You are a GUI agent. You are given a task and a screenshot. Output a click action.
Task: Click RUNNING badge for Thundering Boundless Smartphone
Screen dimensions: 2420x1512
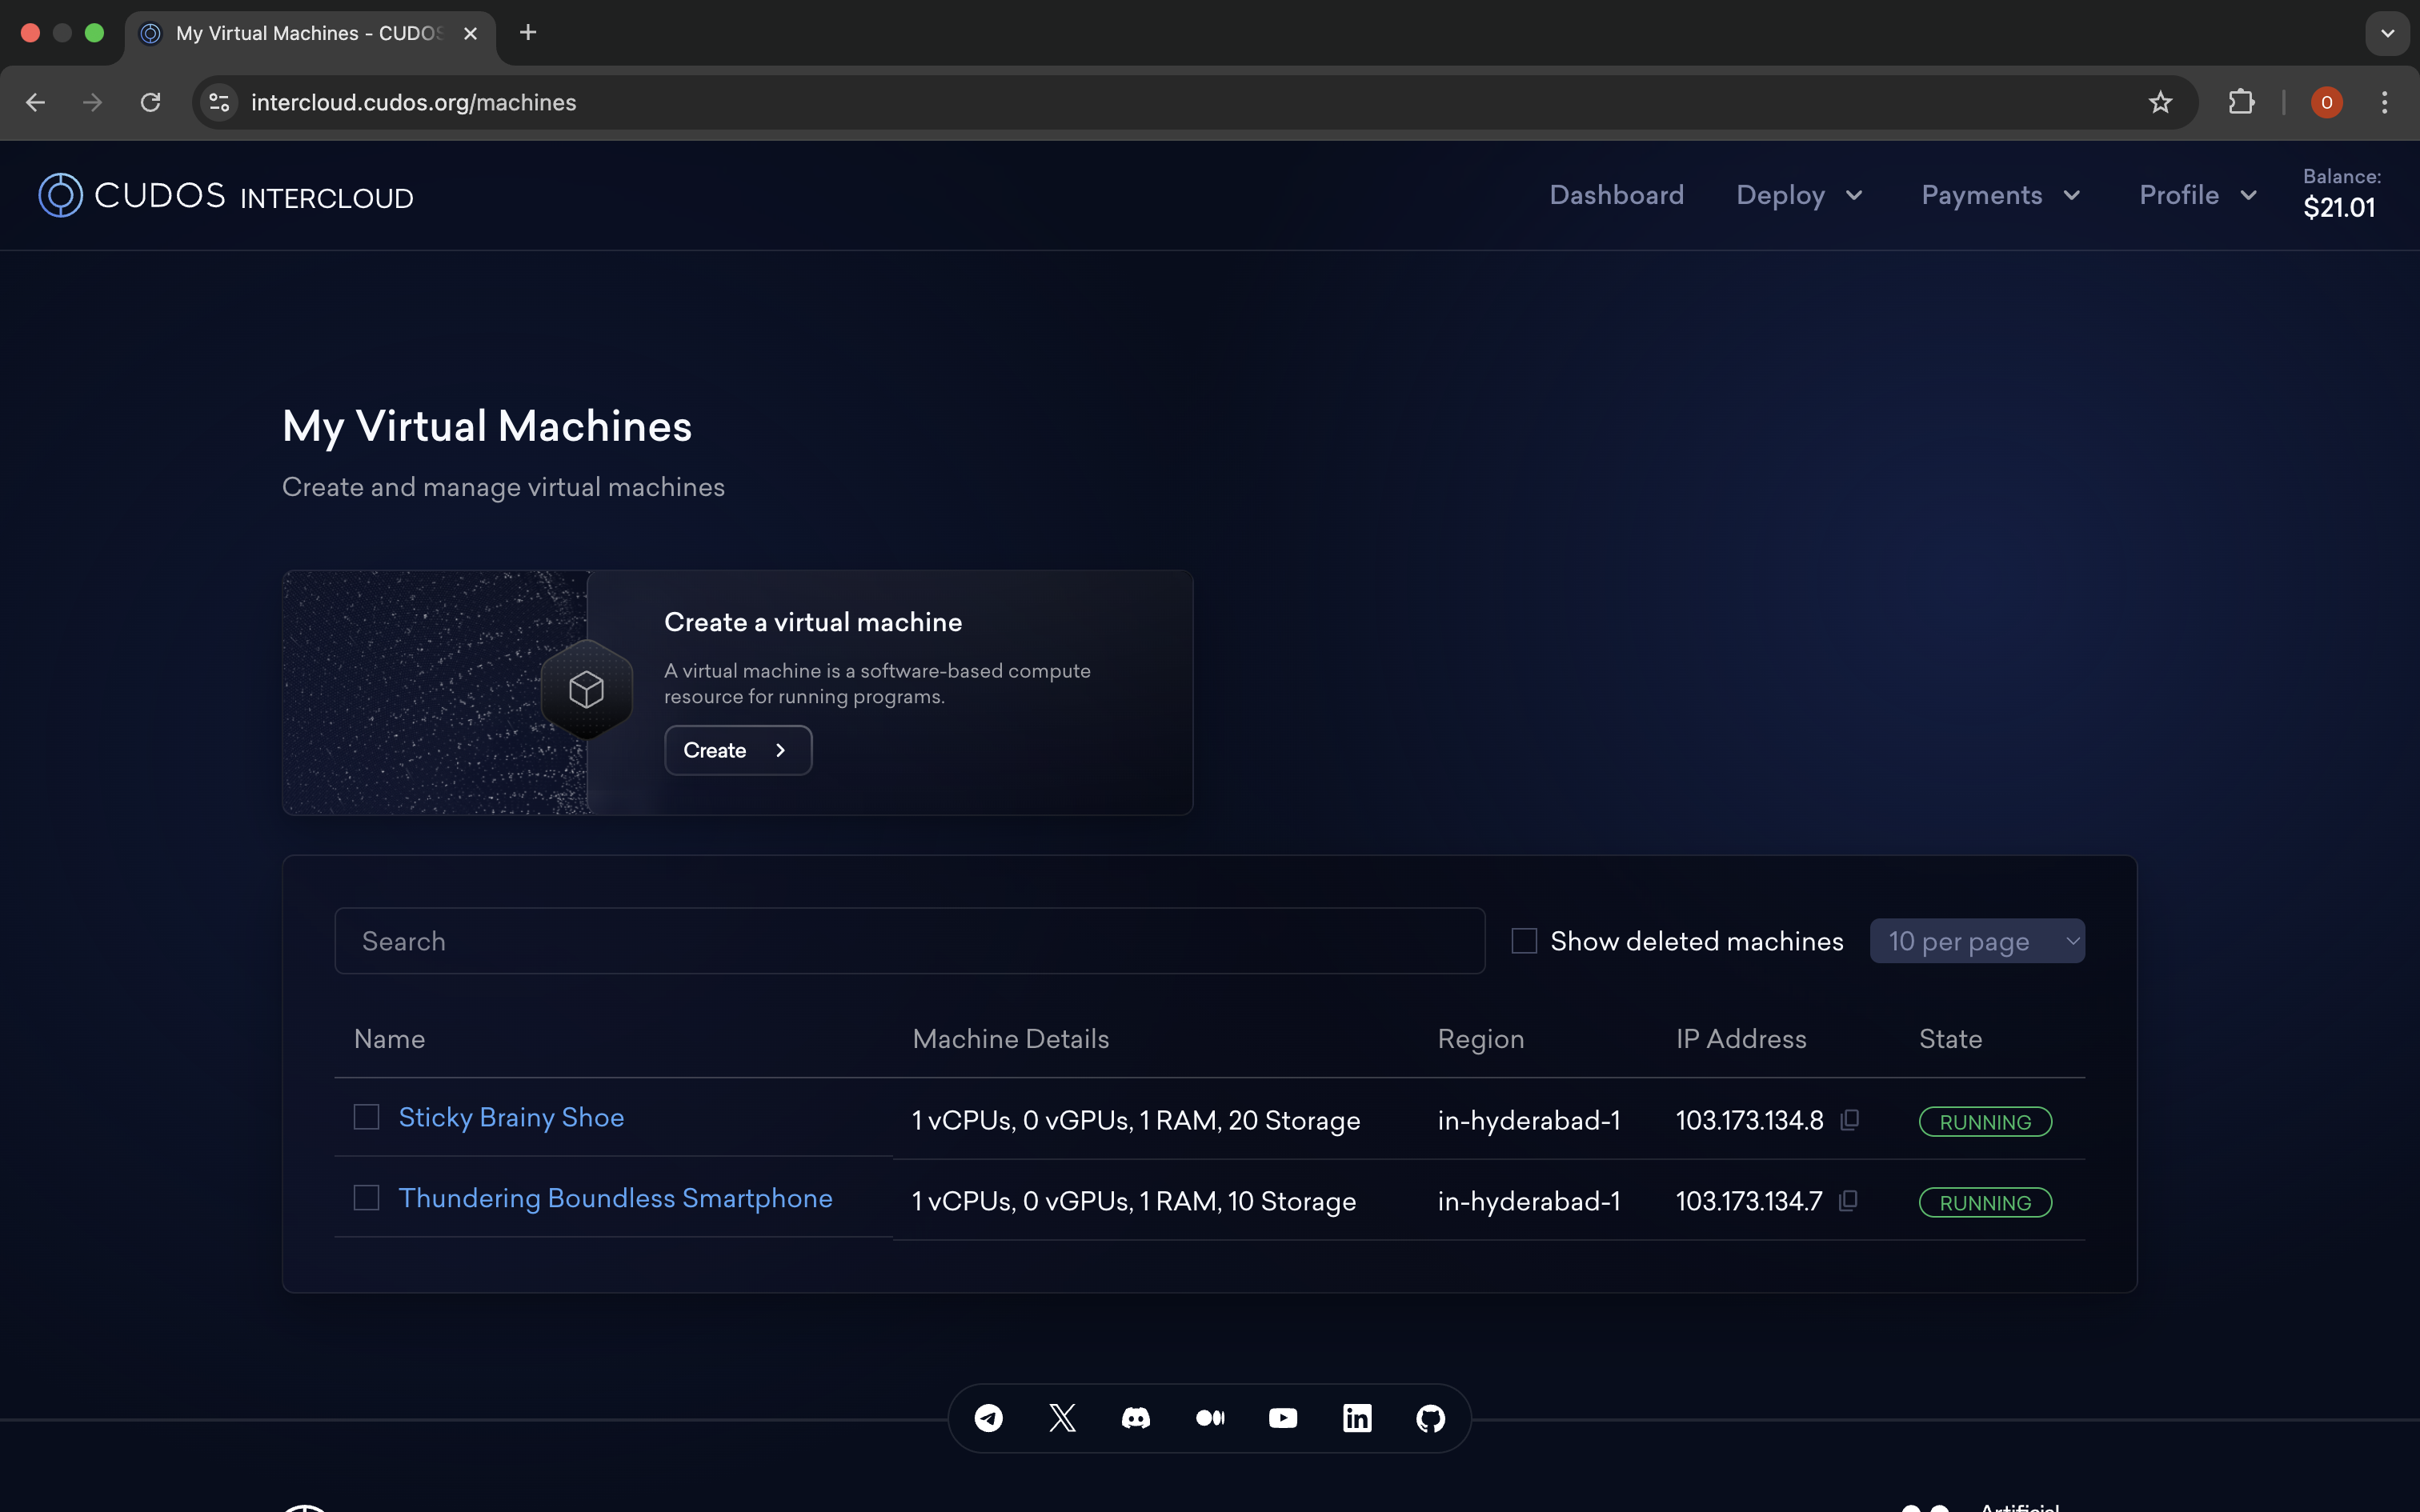coord(1985,1203)
